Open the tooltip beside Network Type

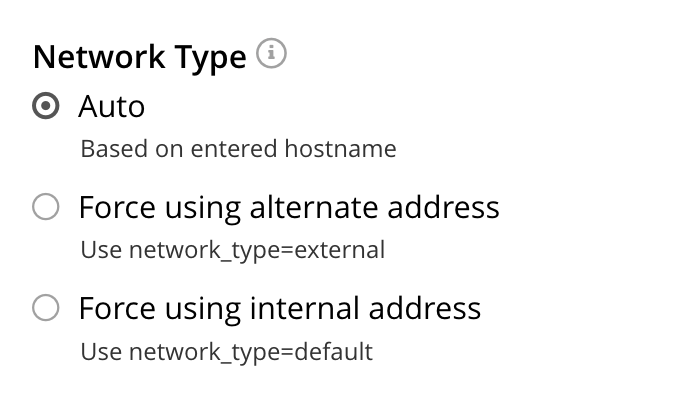click(x=271, y=55)
